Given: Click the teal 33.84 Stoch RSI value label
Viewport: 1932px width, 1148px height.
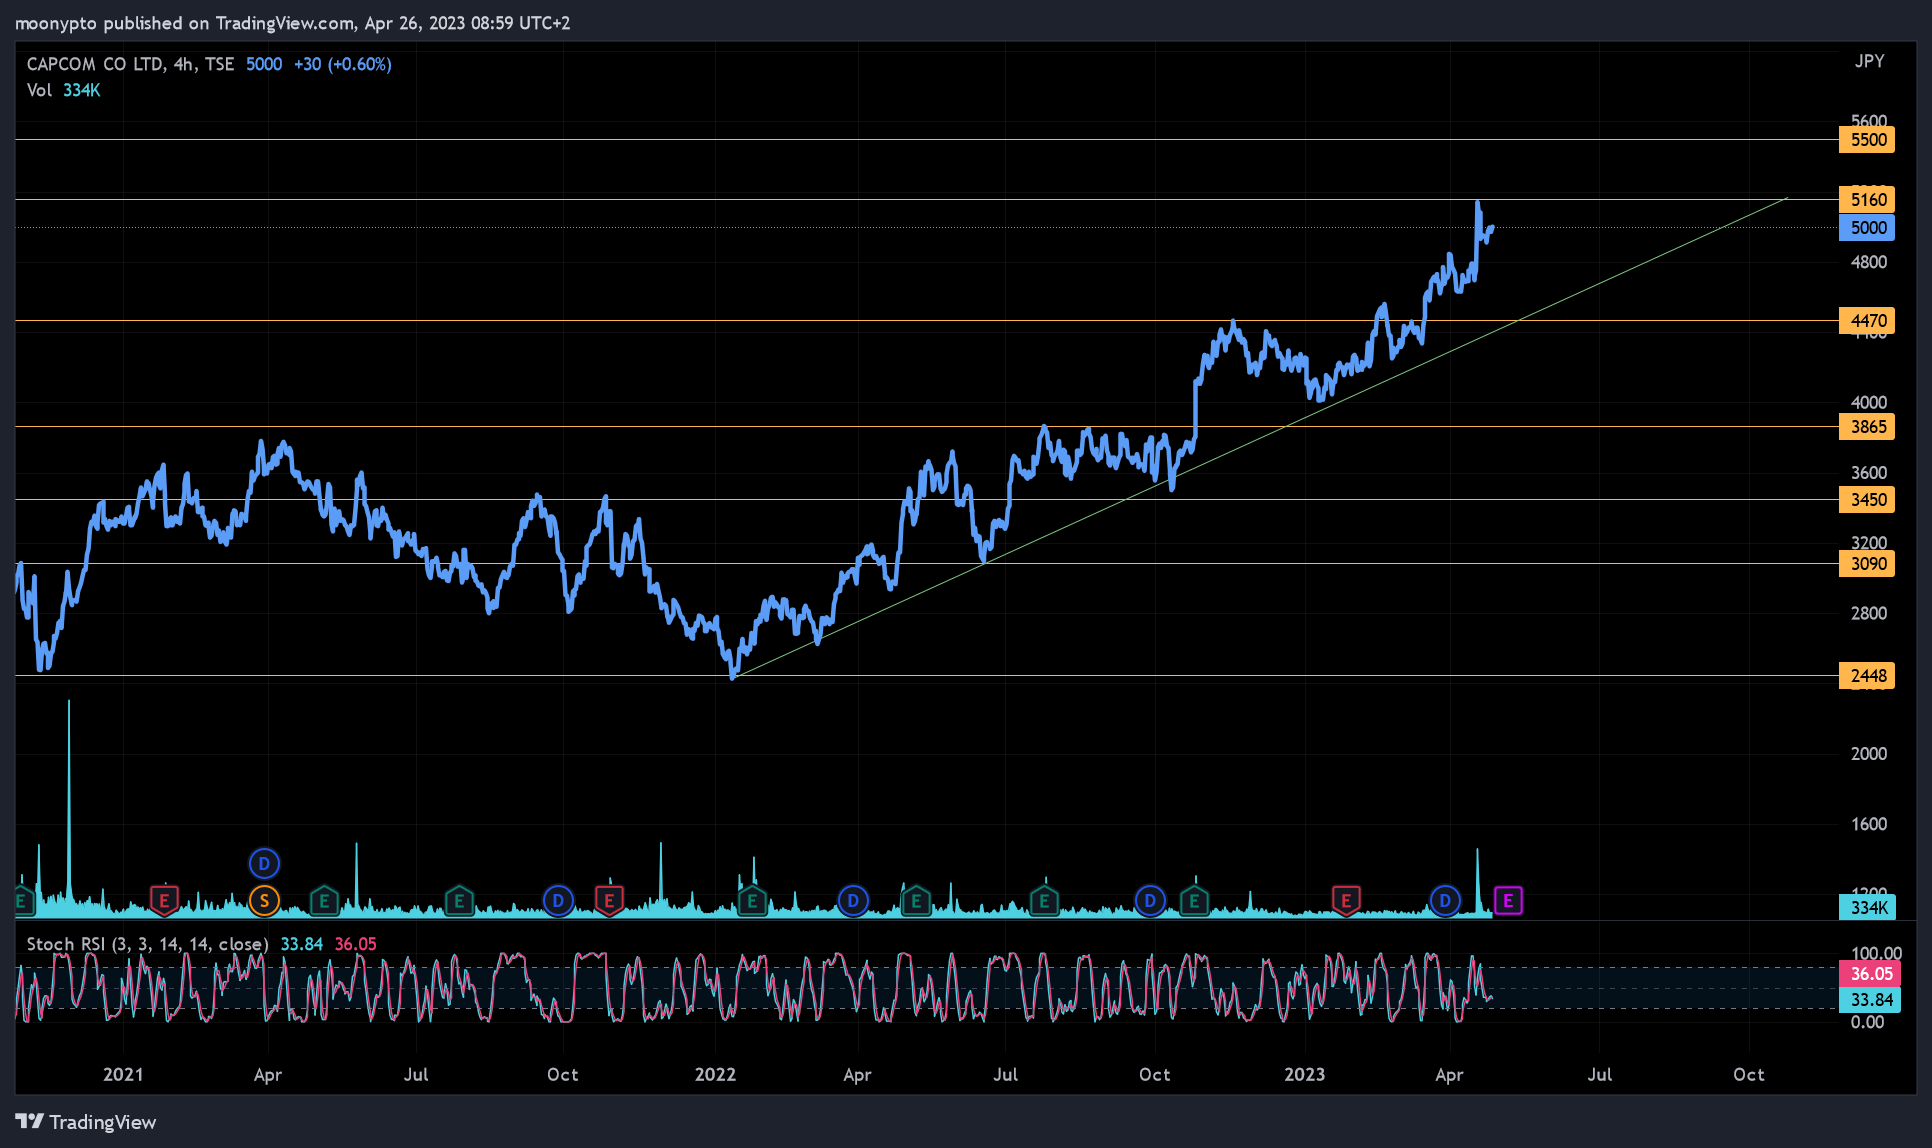Looking at the screenshot, I should coord(1870,1000).
